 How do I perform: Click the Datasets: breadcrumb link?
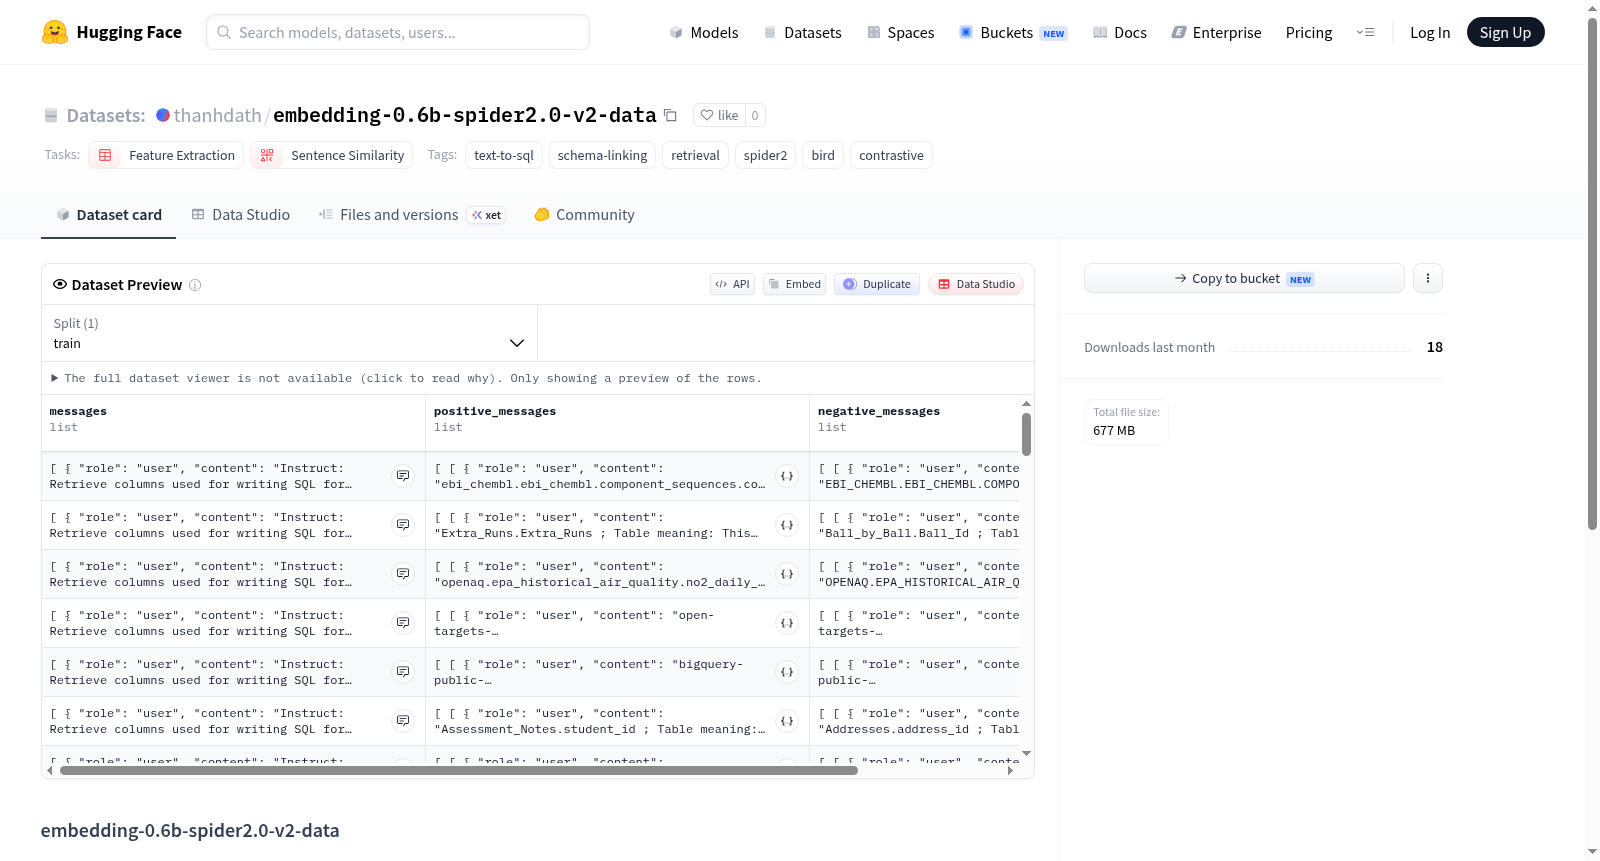click(105, 116)
